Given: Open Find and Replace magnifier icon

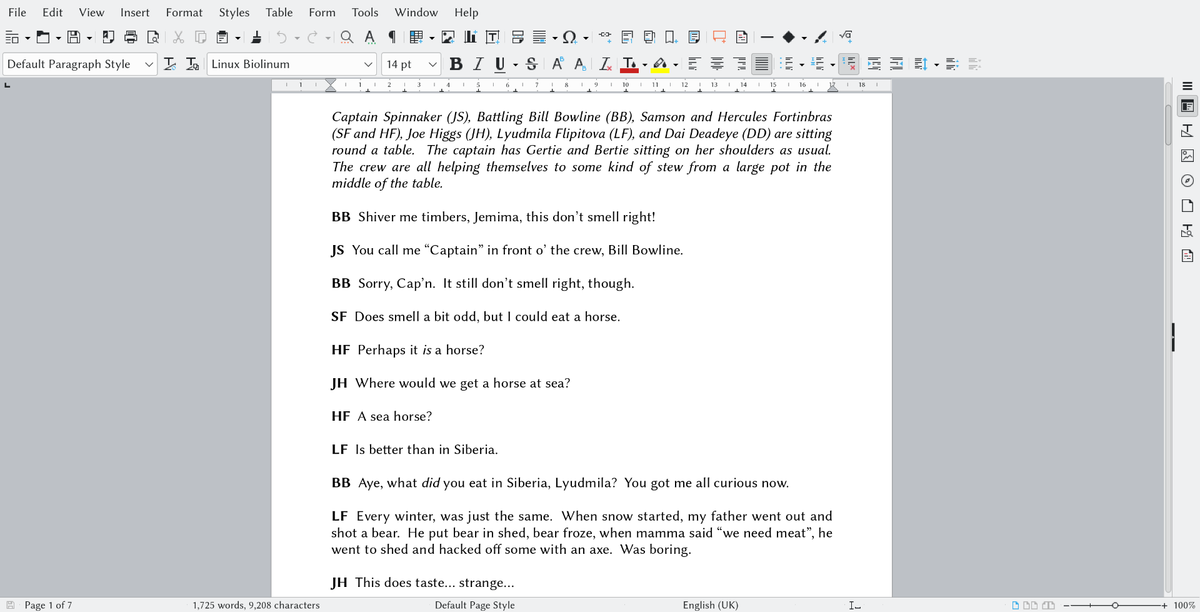Looking at the screenshot, I should pyautogui.click(x=346, y=37).
